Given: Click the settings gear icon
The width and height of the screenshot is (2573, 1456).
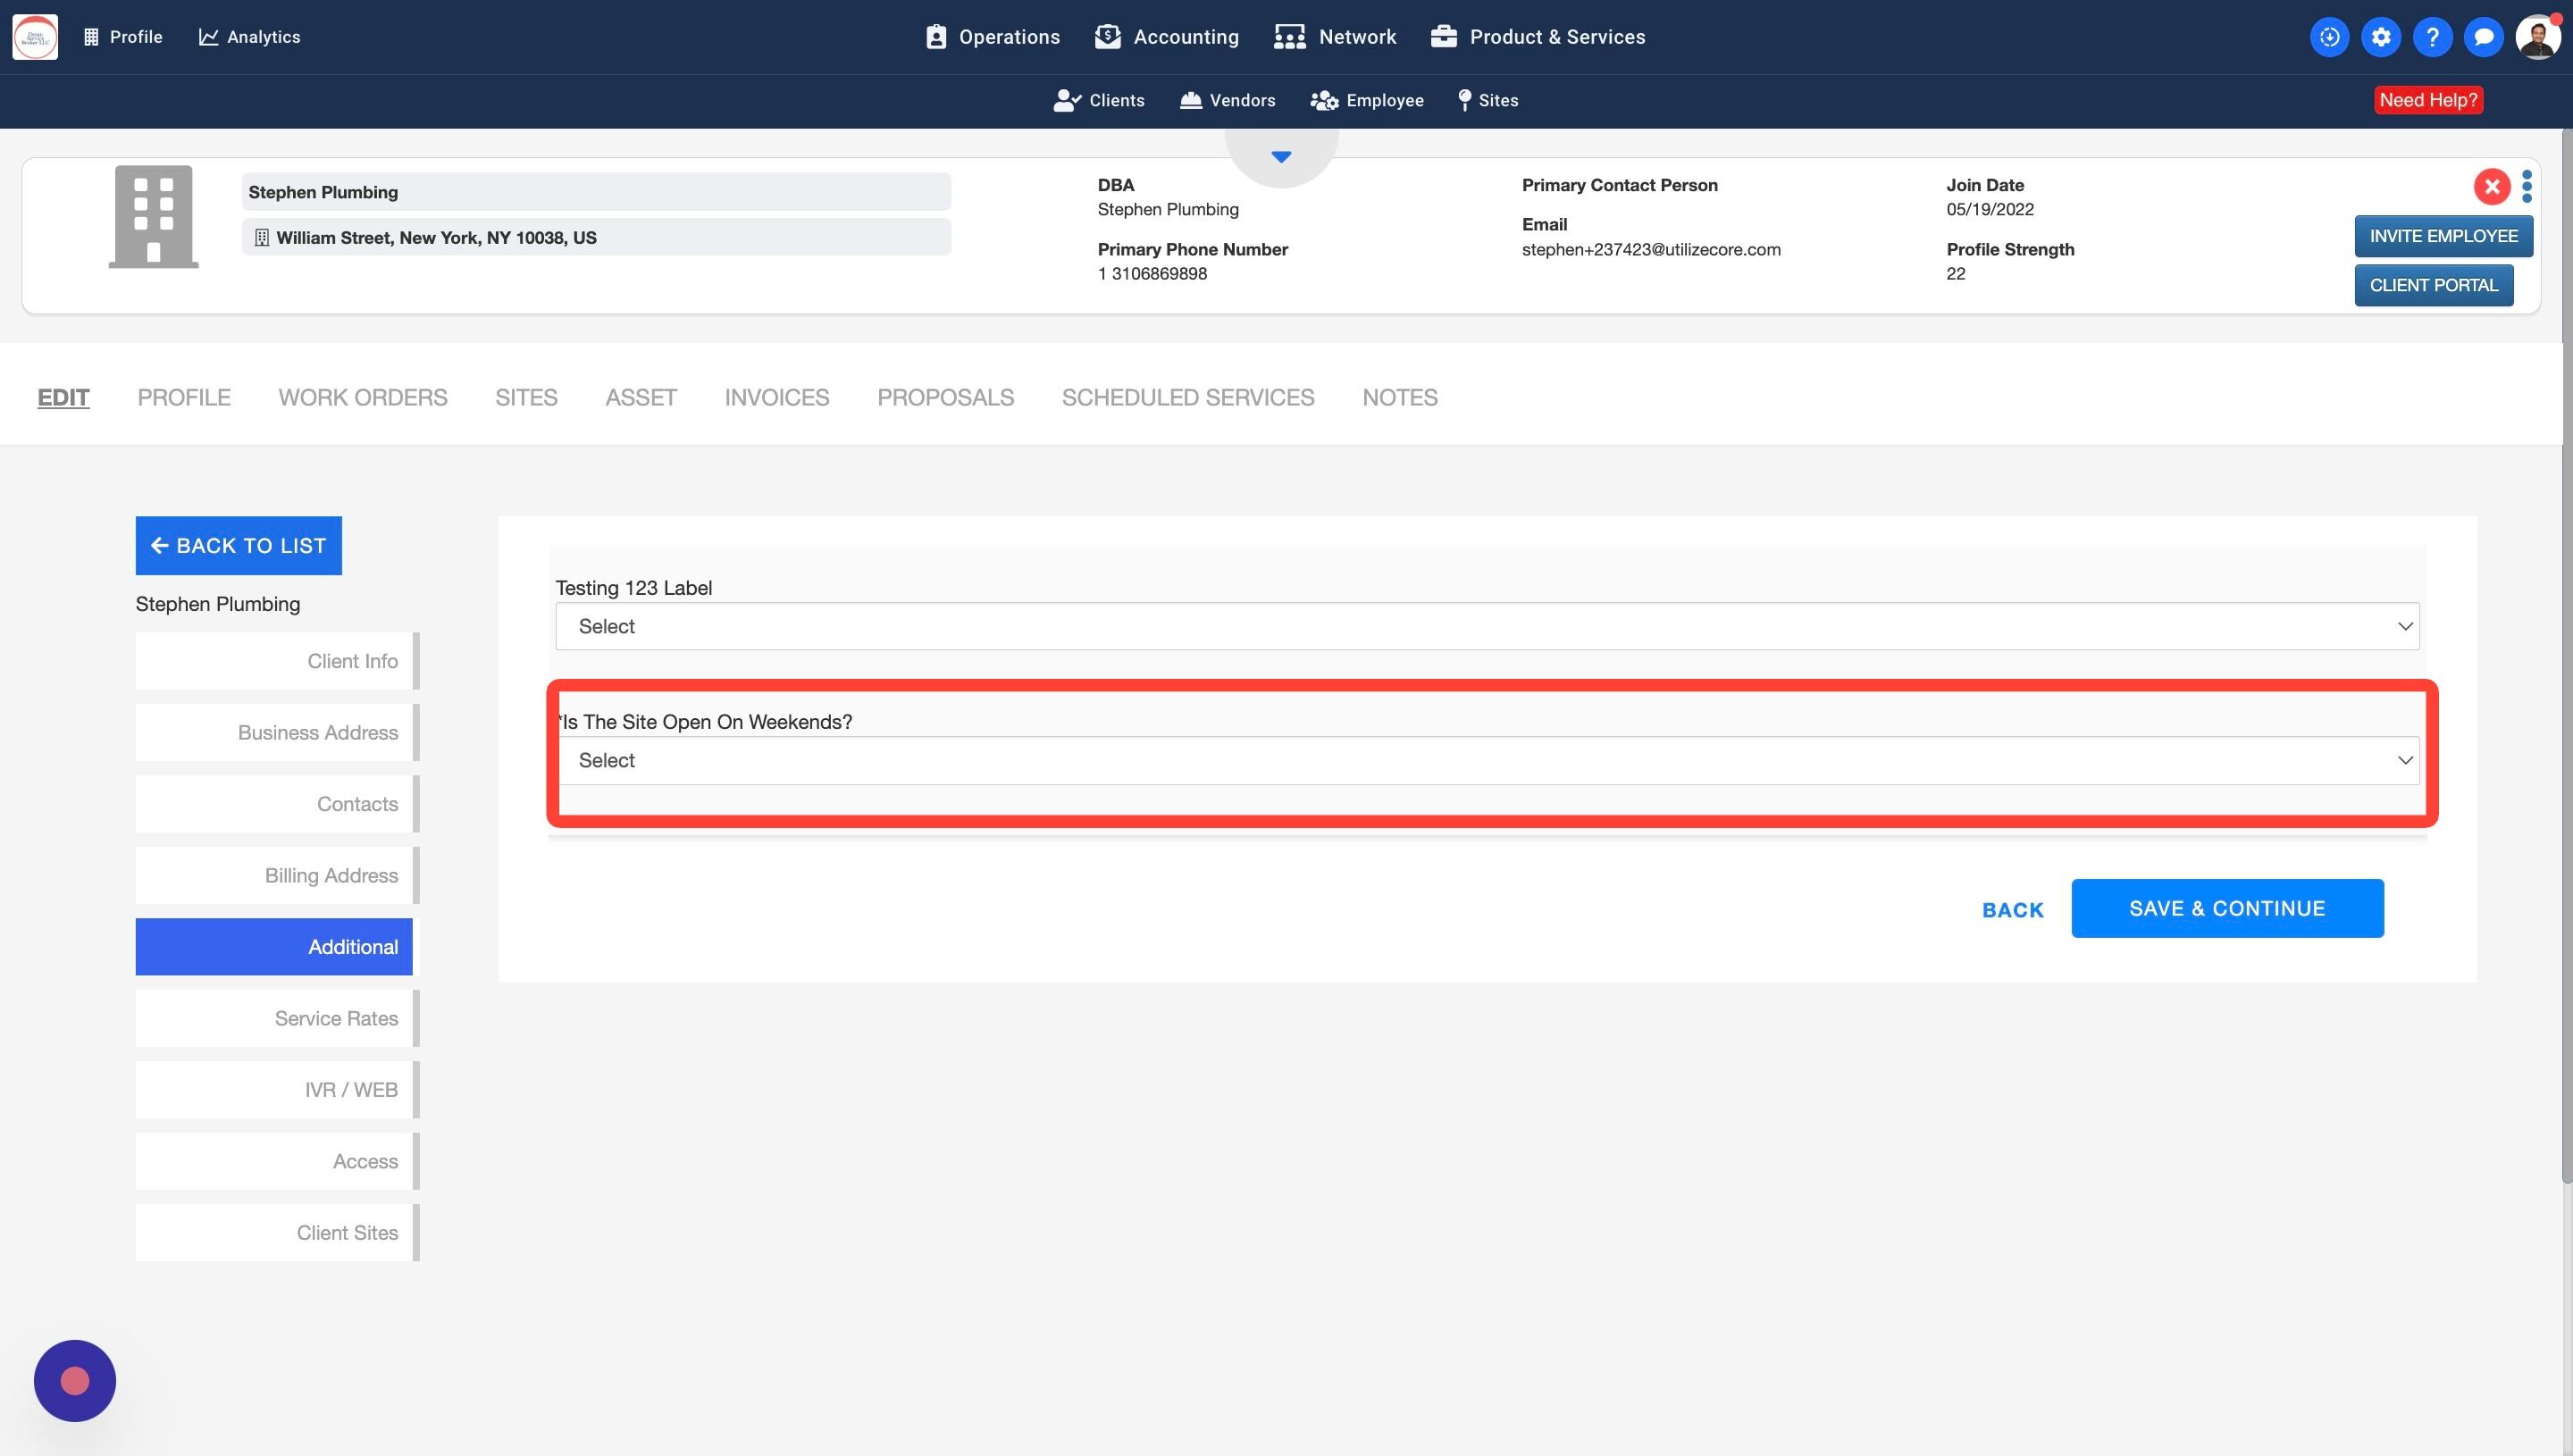Looking at the screenshot, I should 2381,37.
